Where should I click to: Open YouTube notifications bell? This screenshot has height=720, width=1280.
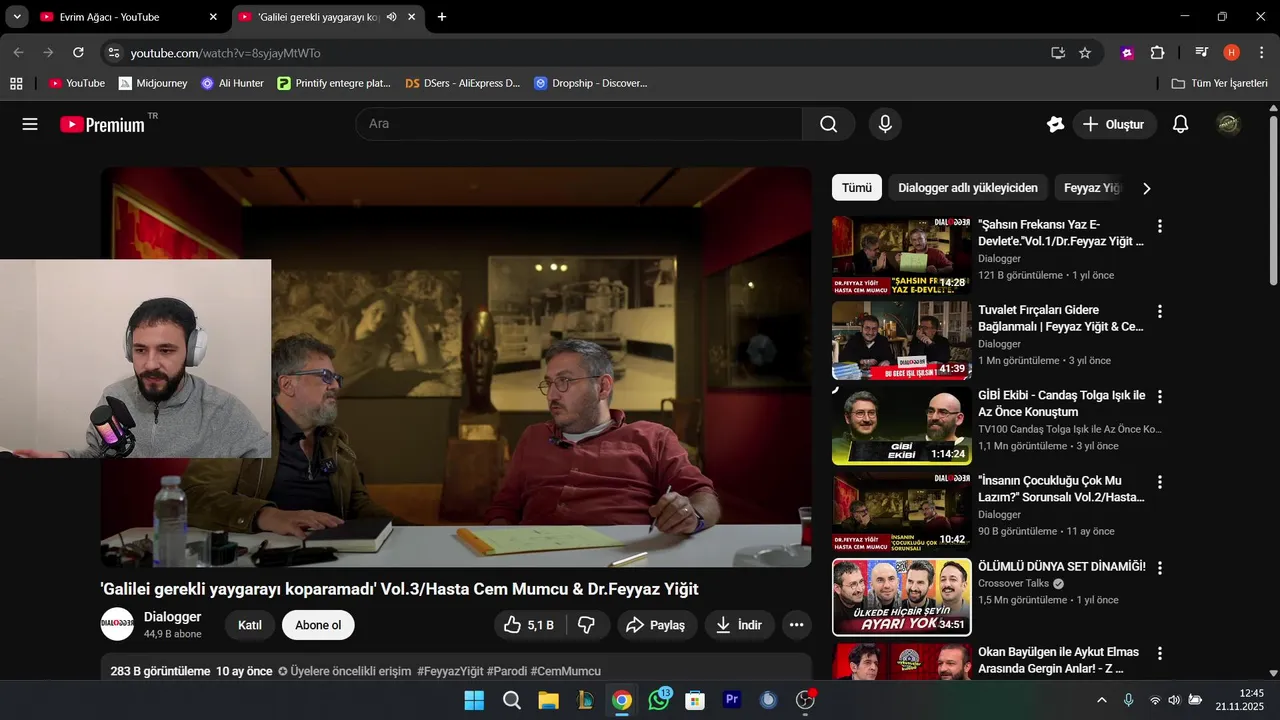coord(1180,124)
